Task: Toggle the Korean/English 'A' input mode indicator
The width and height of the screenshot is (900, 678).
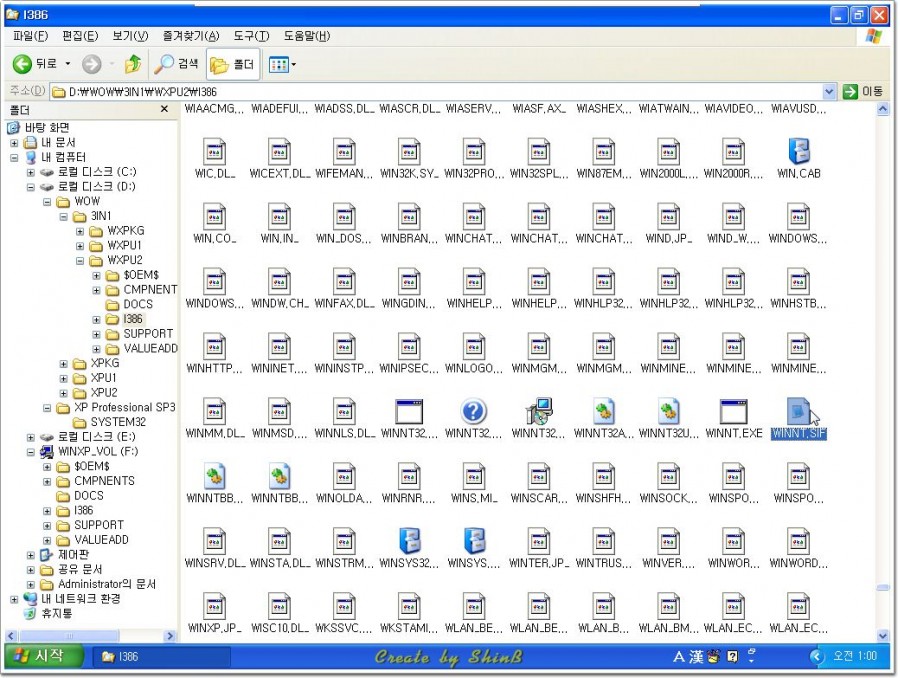Action: tap(679, 657)
